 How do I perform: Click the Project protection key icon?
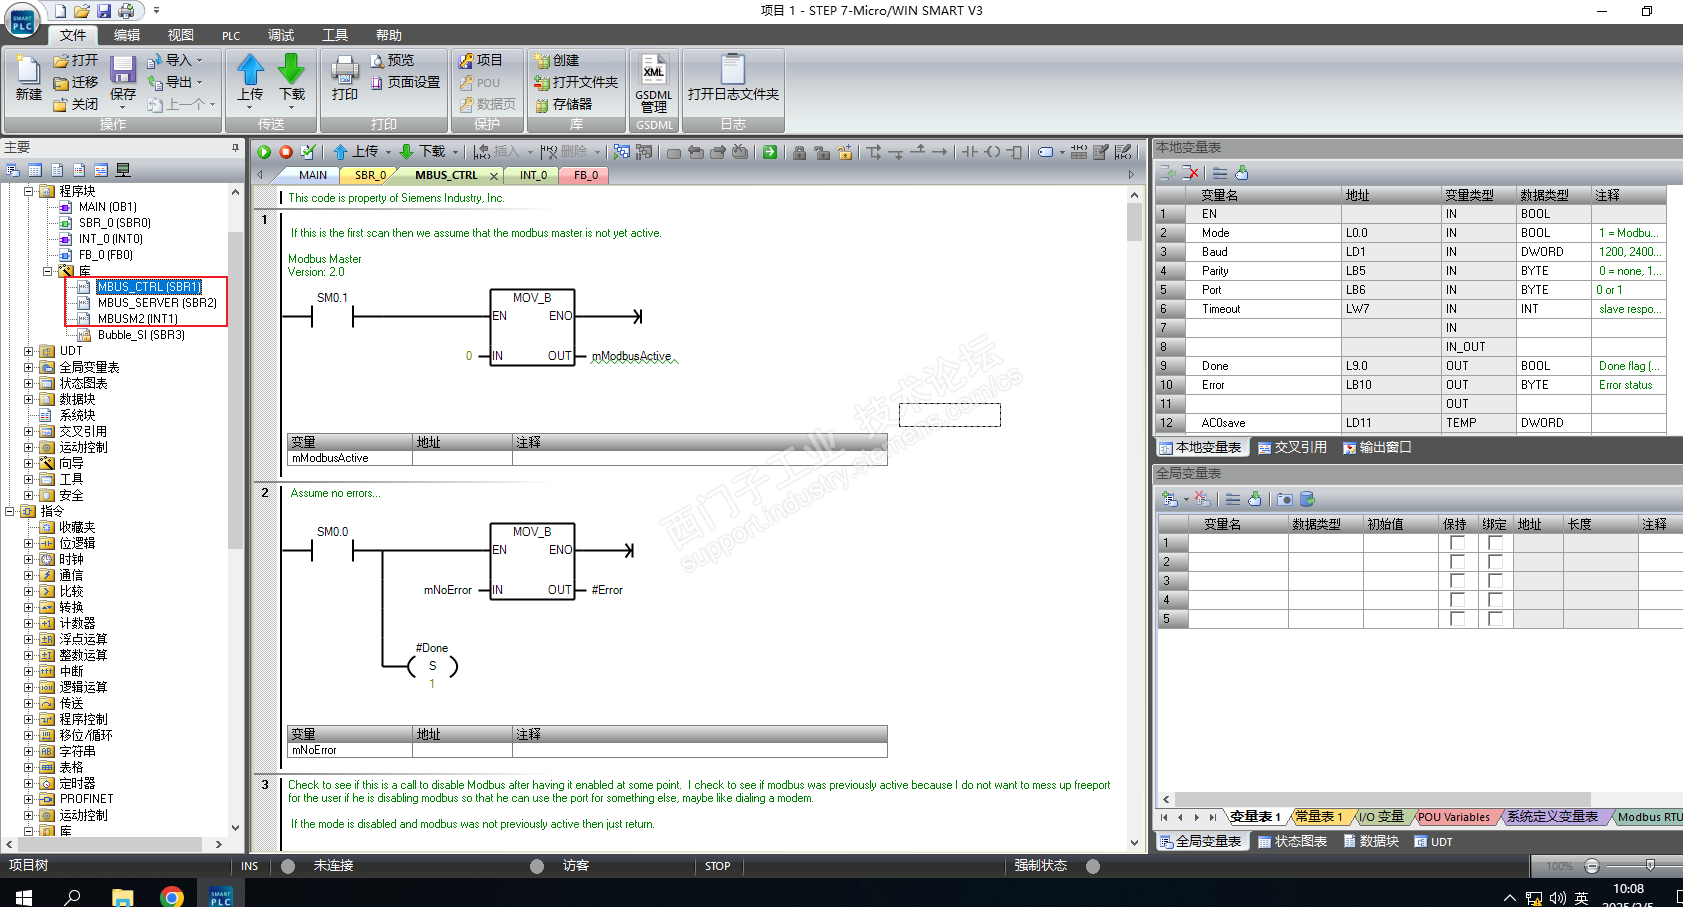pos(466,61)
